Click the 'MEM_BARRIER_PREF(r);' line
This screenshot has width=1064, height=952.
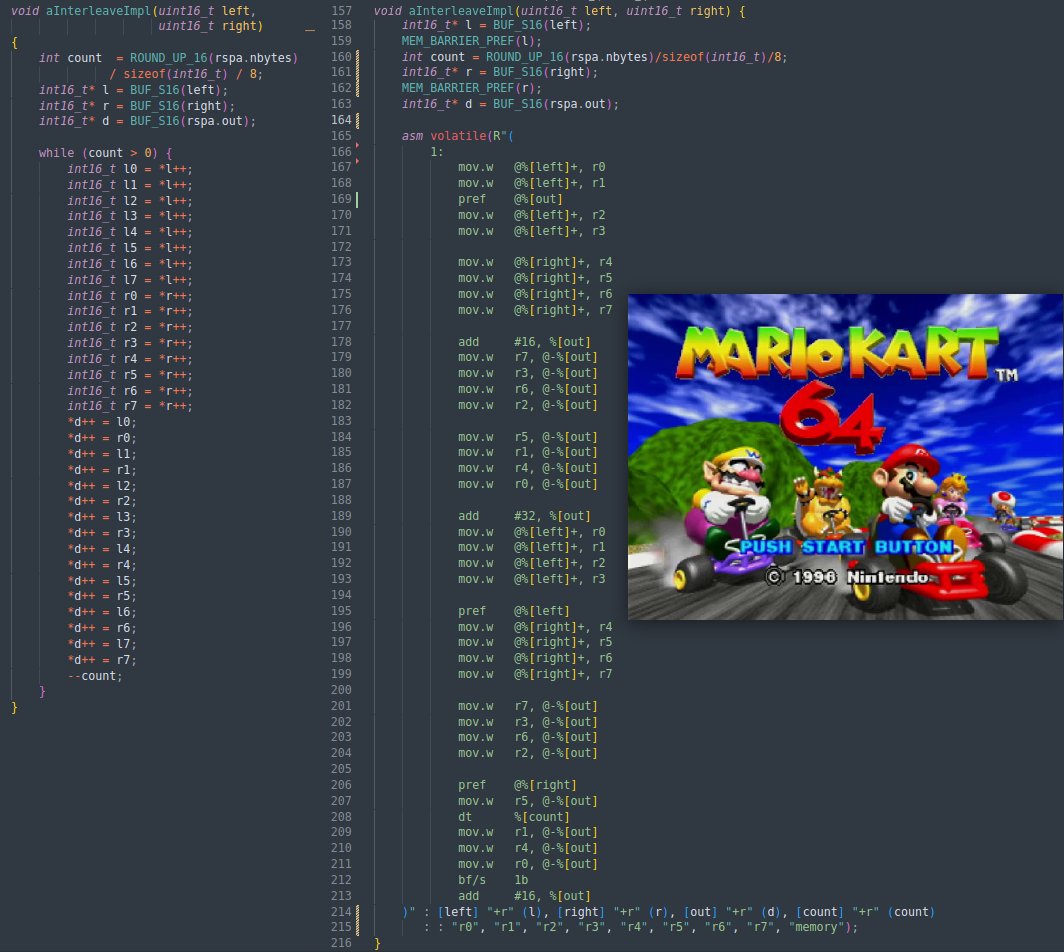(472, 88)
